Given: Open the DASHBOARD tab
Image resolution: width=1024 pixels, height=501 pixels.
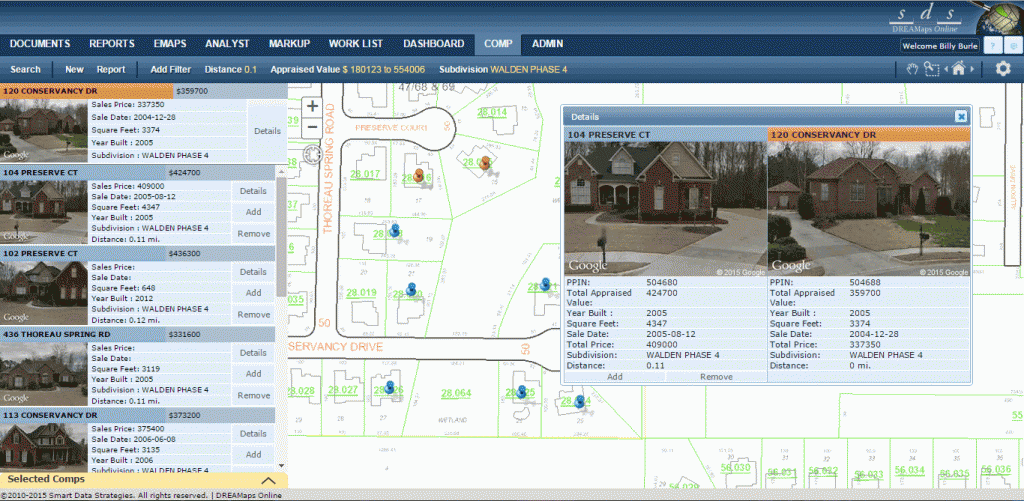Looking at the screenshot, I should click(434, 44).
